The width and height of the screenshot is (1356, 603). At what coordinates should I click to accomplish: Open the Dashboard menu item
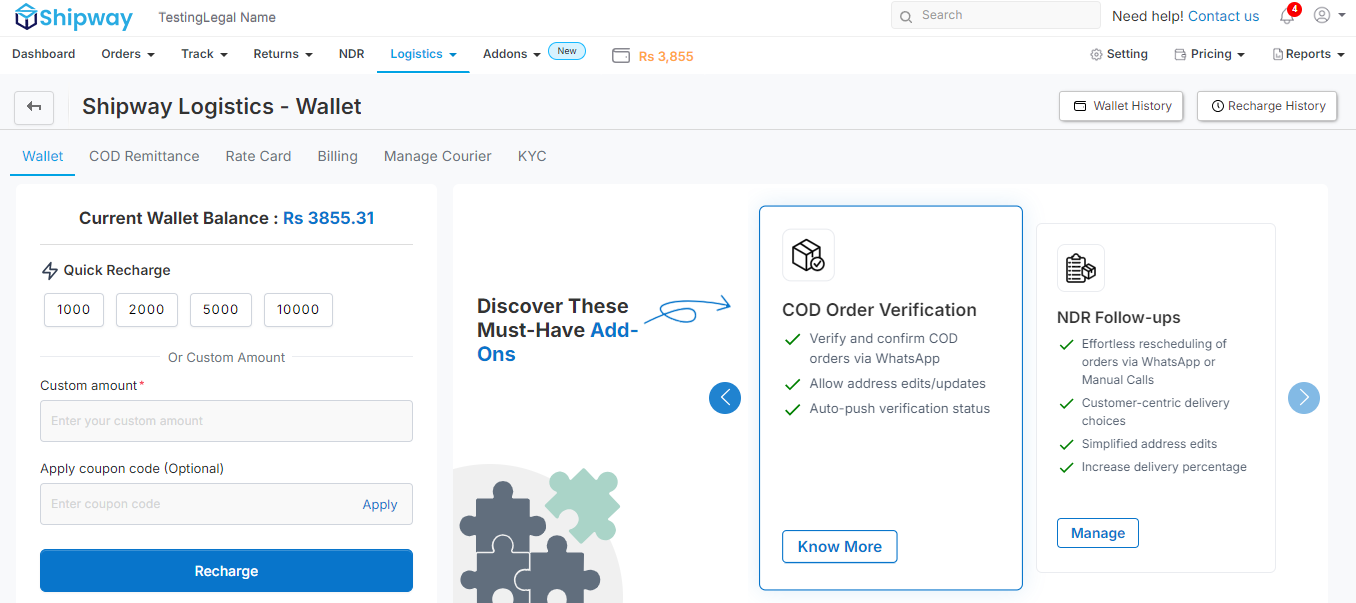coord(44,54)
